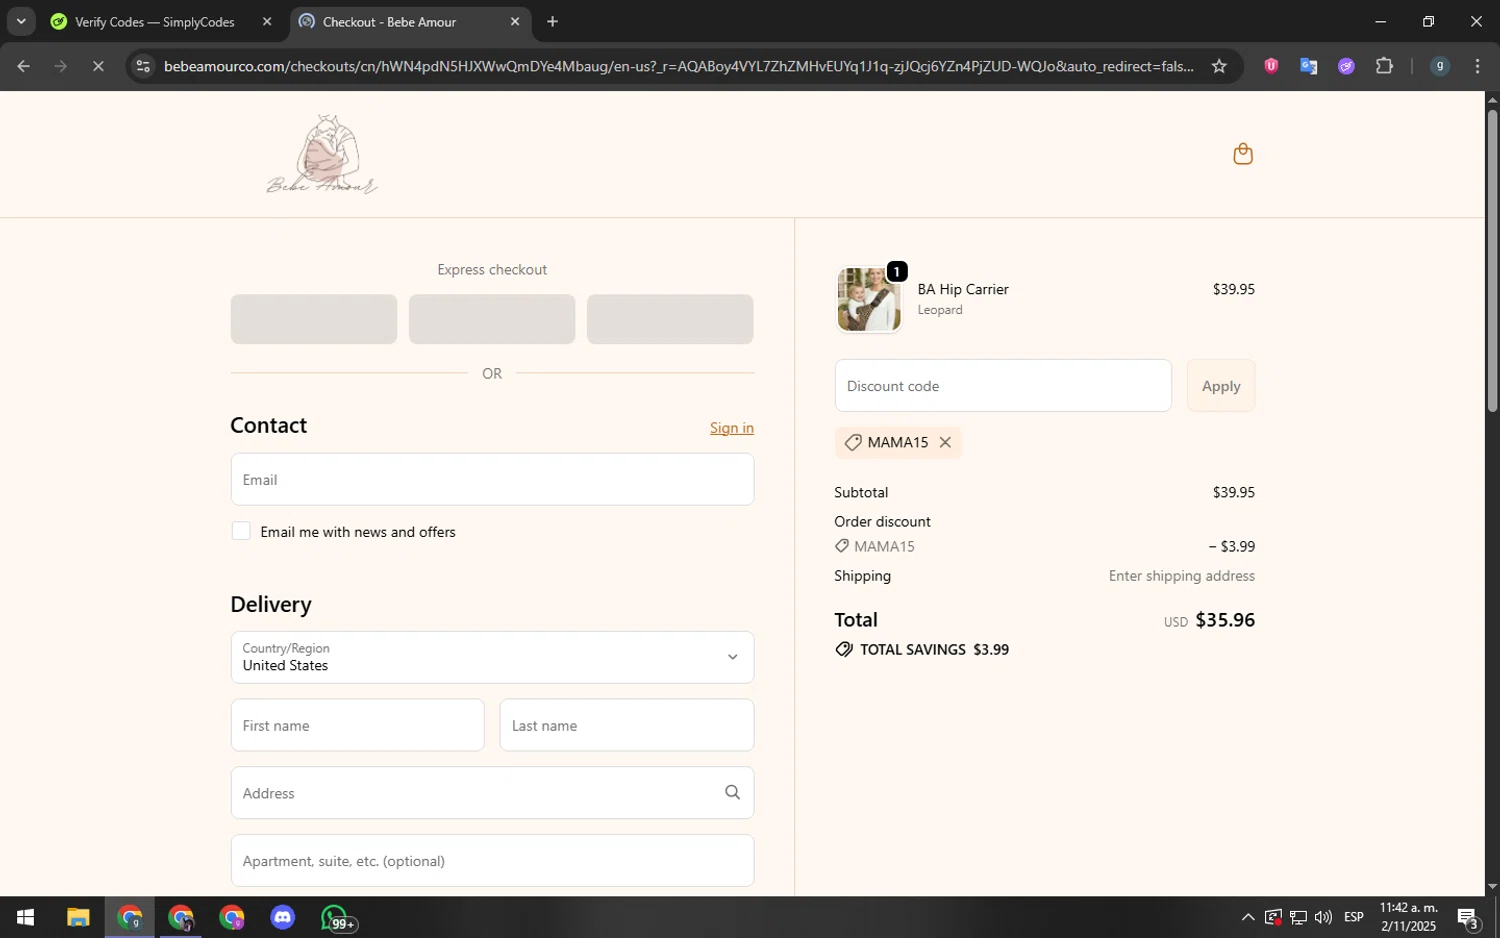The width and height of the screenshot is (1500, 938).
Task: Check Email me with news and offers
Action: [241, 531]
